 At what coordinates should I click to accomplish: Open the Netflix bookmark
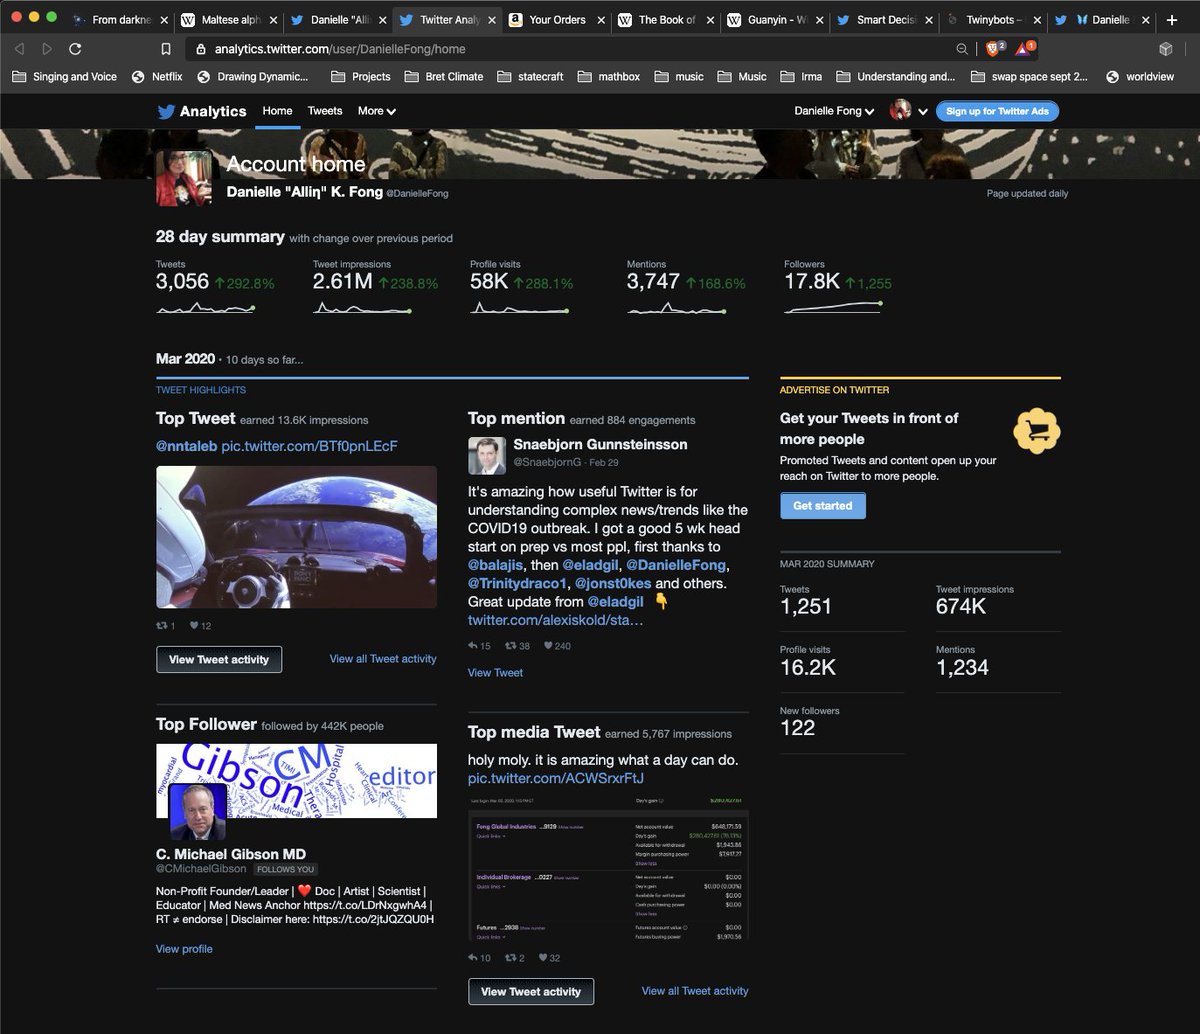(159, 77)
